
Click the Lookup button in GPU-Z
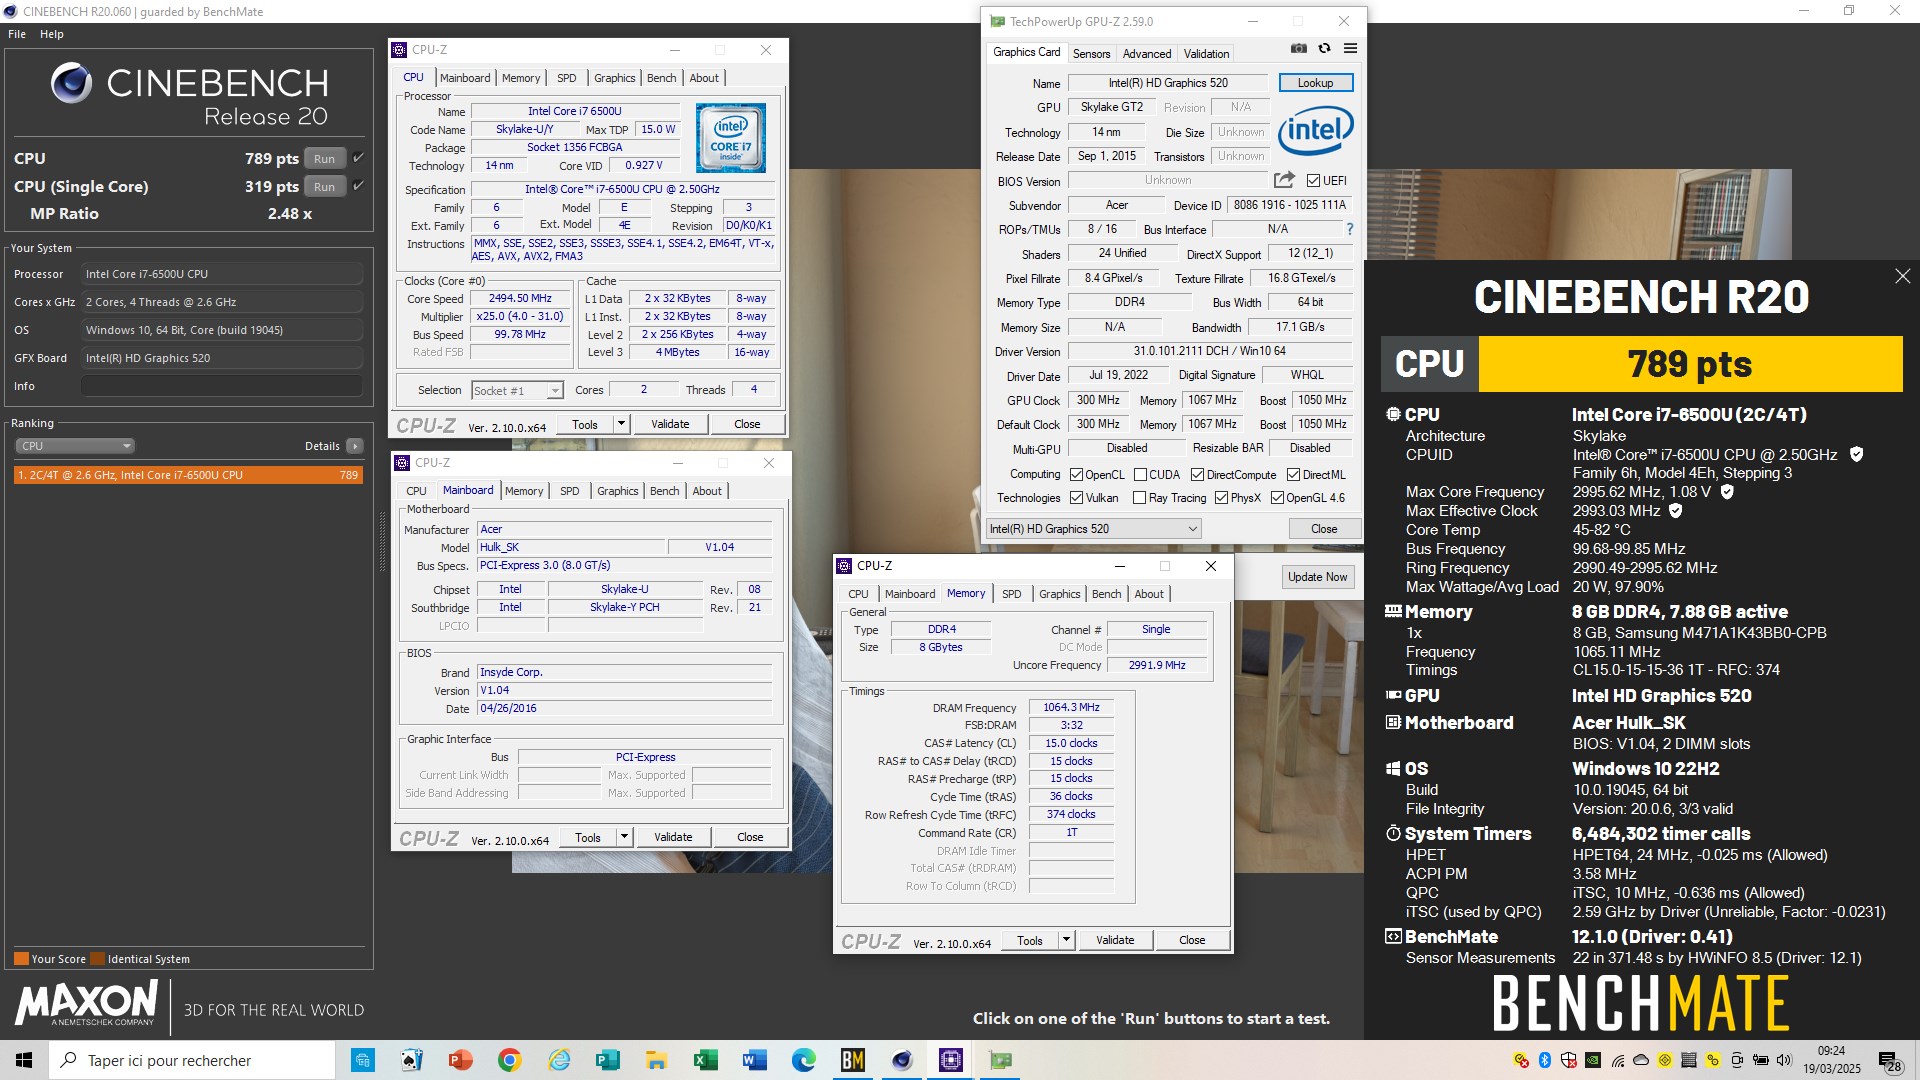[x=1315, y=83]
